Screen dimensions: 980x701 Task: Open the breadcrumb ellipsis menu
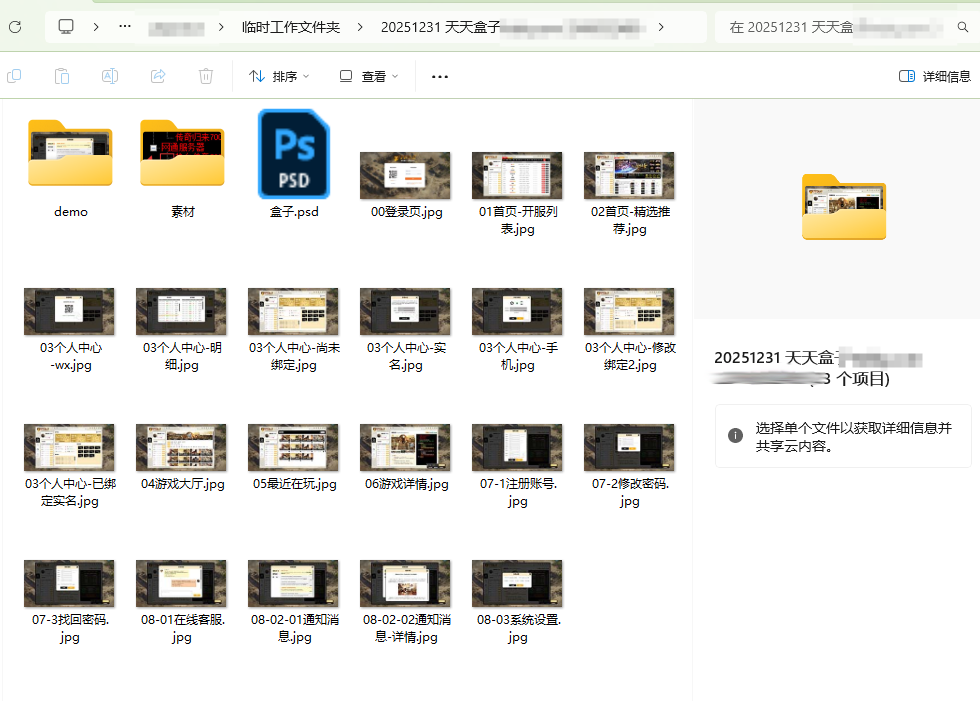tap(124, 27)
